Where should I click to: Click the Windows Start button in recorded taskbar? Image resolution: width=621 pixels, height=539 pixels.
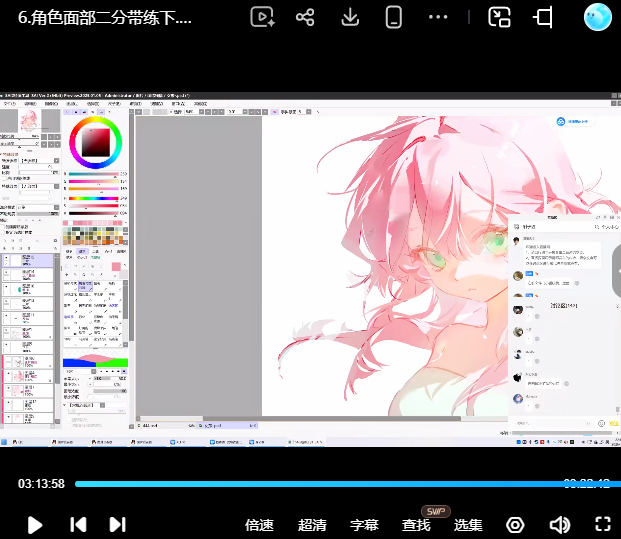(4, 442)
